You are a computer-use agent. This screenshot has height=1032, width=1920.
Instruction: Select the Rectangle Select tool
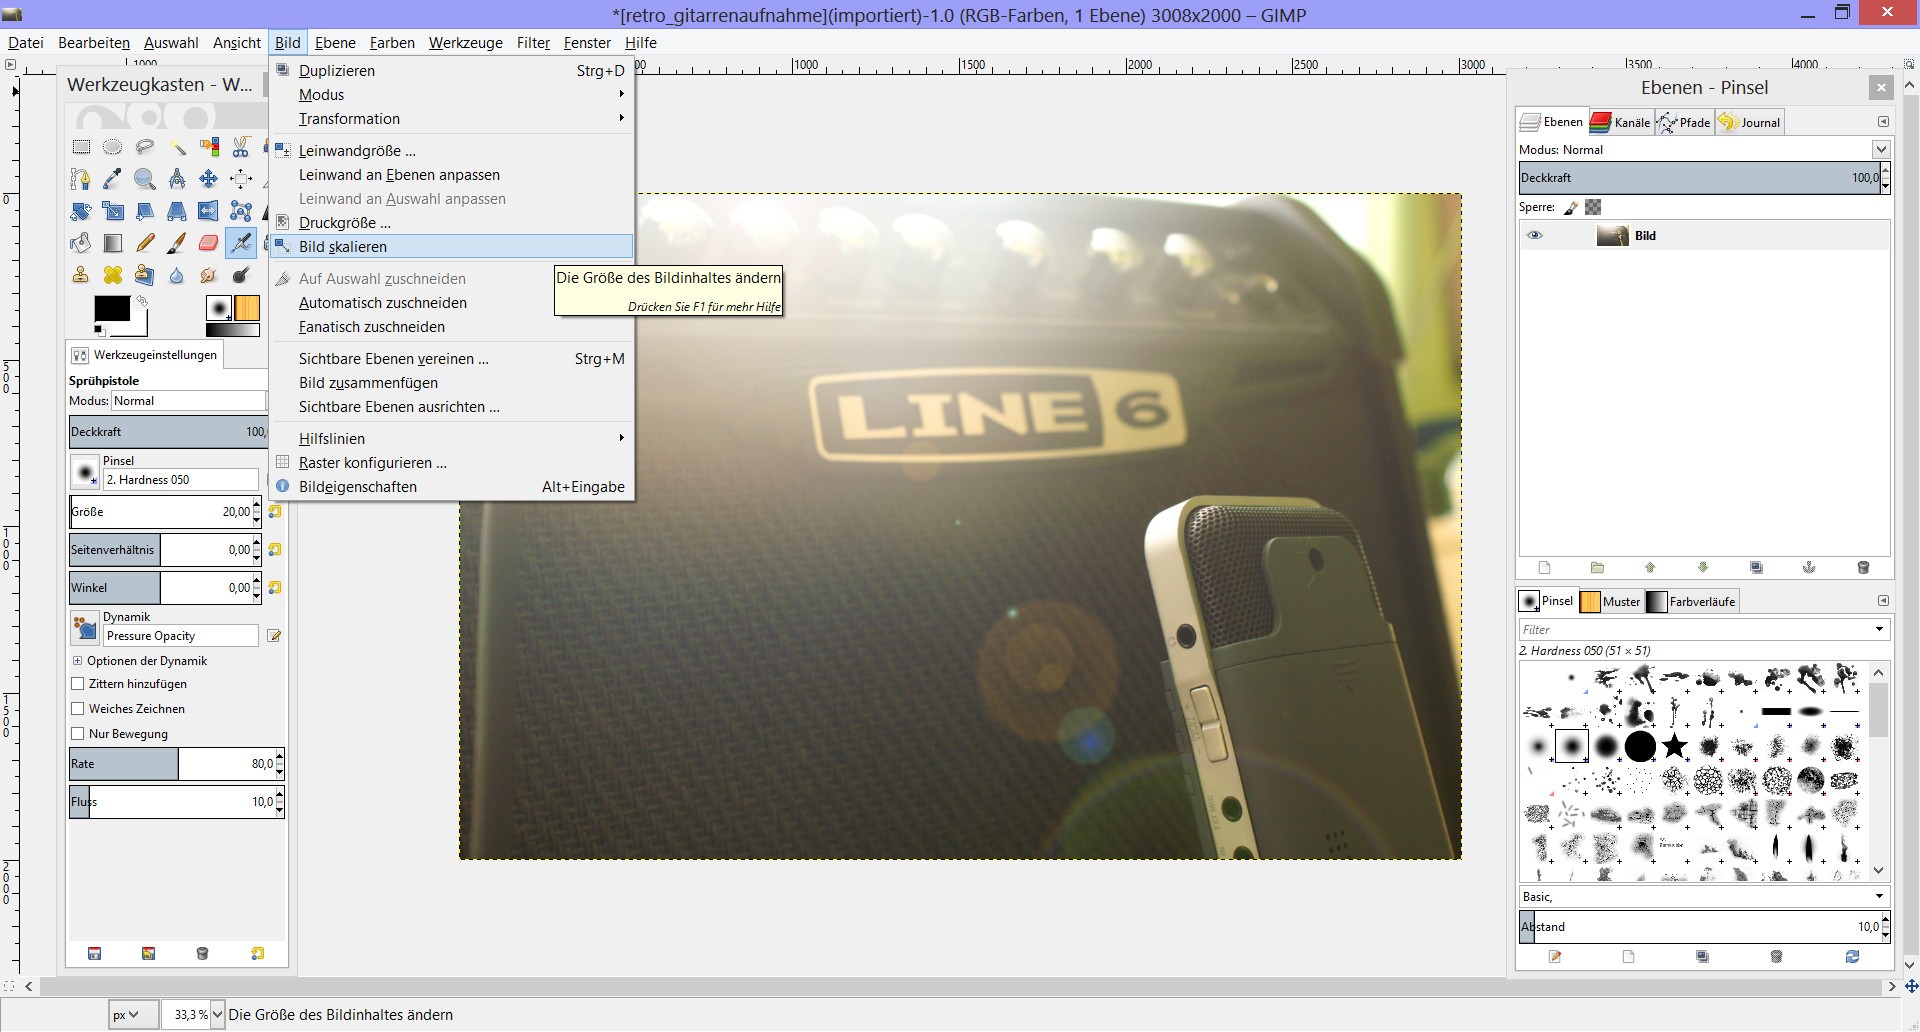coord(81,147)
